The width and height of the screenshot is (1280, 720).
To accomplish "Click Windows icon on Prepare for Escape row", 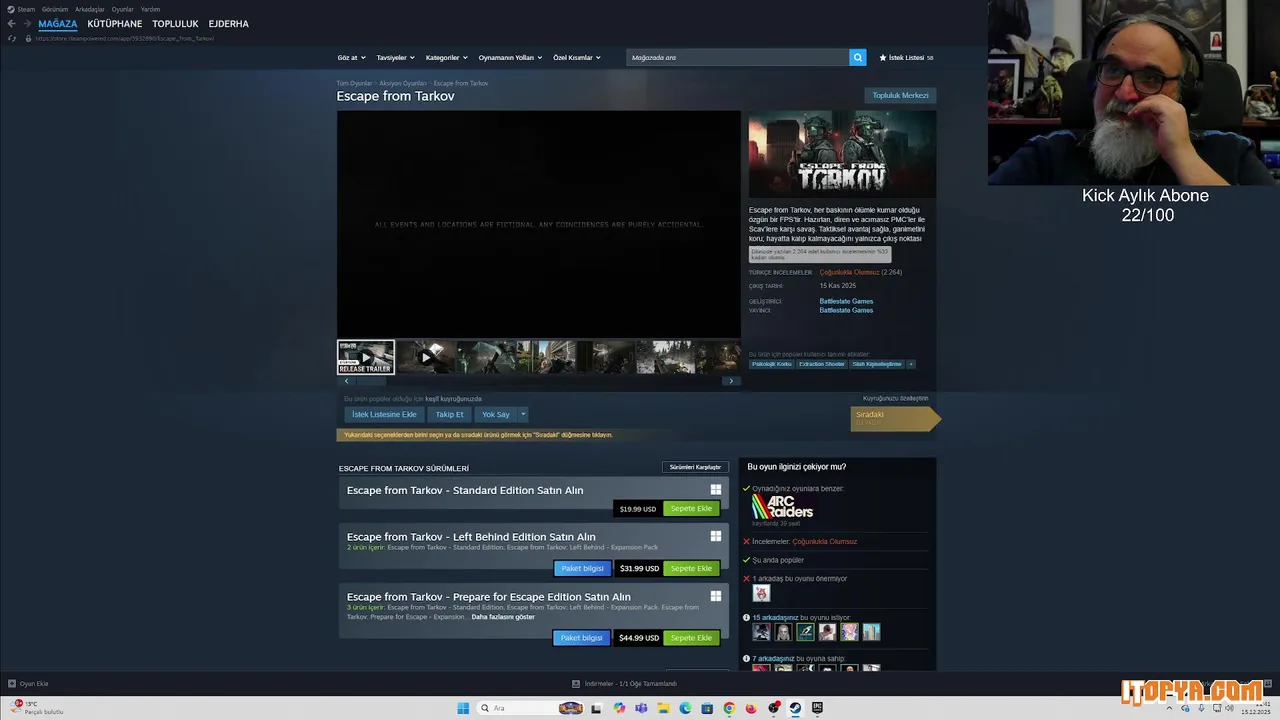I will point(716,596).
